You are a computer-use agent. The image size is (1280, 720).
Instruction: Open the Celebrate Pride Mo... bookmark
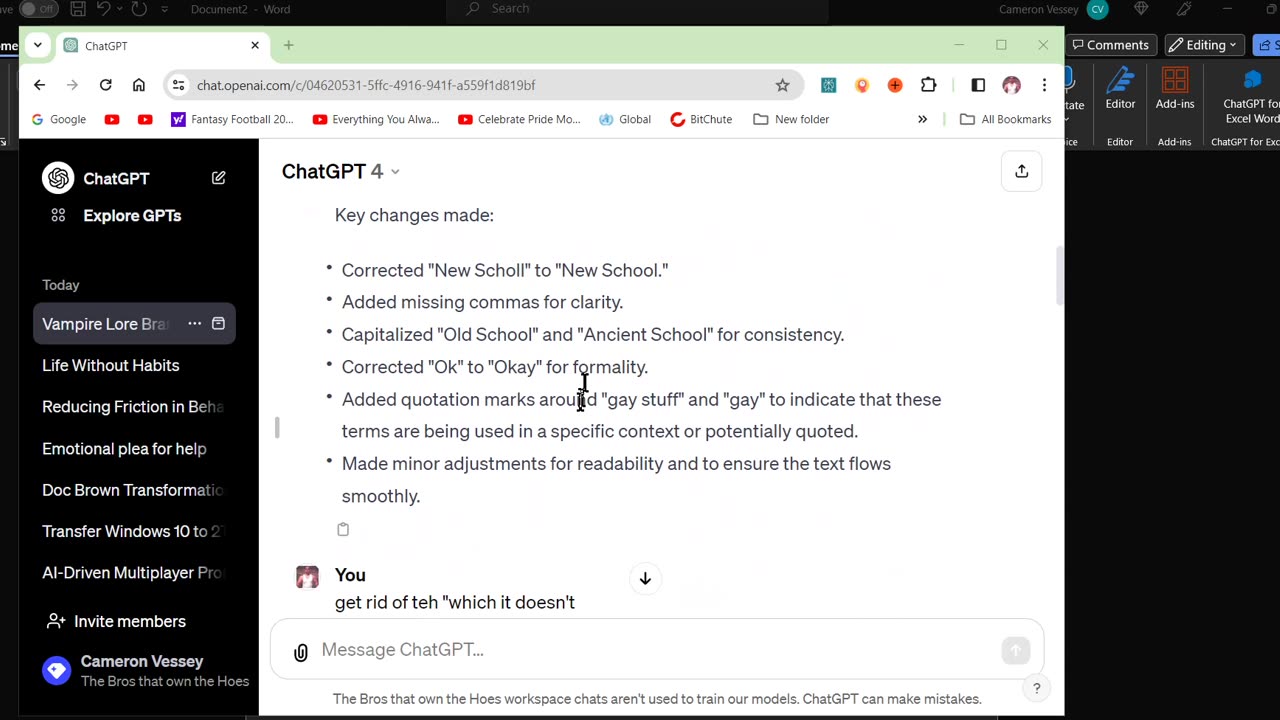(519, 119)
